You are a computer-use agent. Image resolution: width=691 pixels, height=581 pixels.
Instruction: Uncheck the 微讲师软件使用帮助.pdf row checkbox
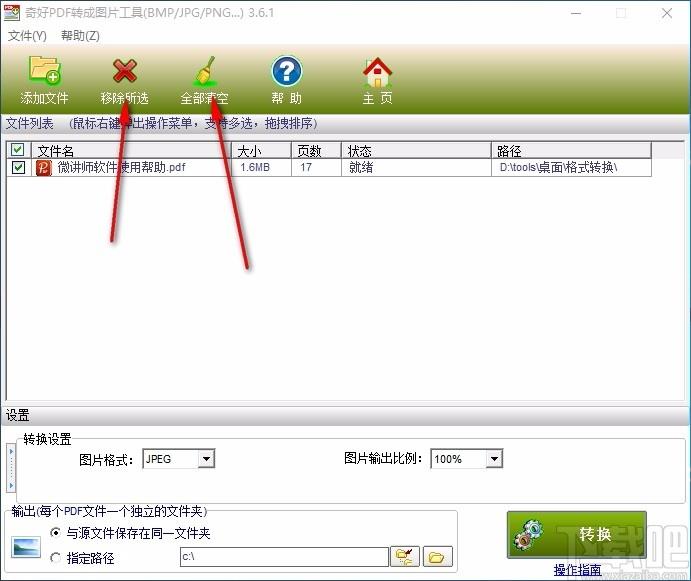click(19, 168)
